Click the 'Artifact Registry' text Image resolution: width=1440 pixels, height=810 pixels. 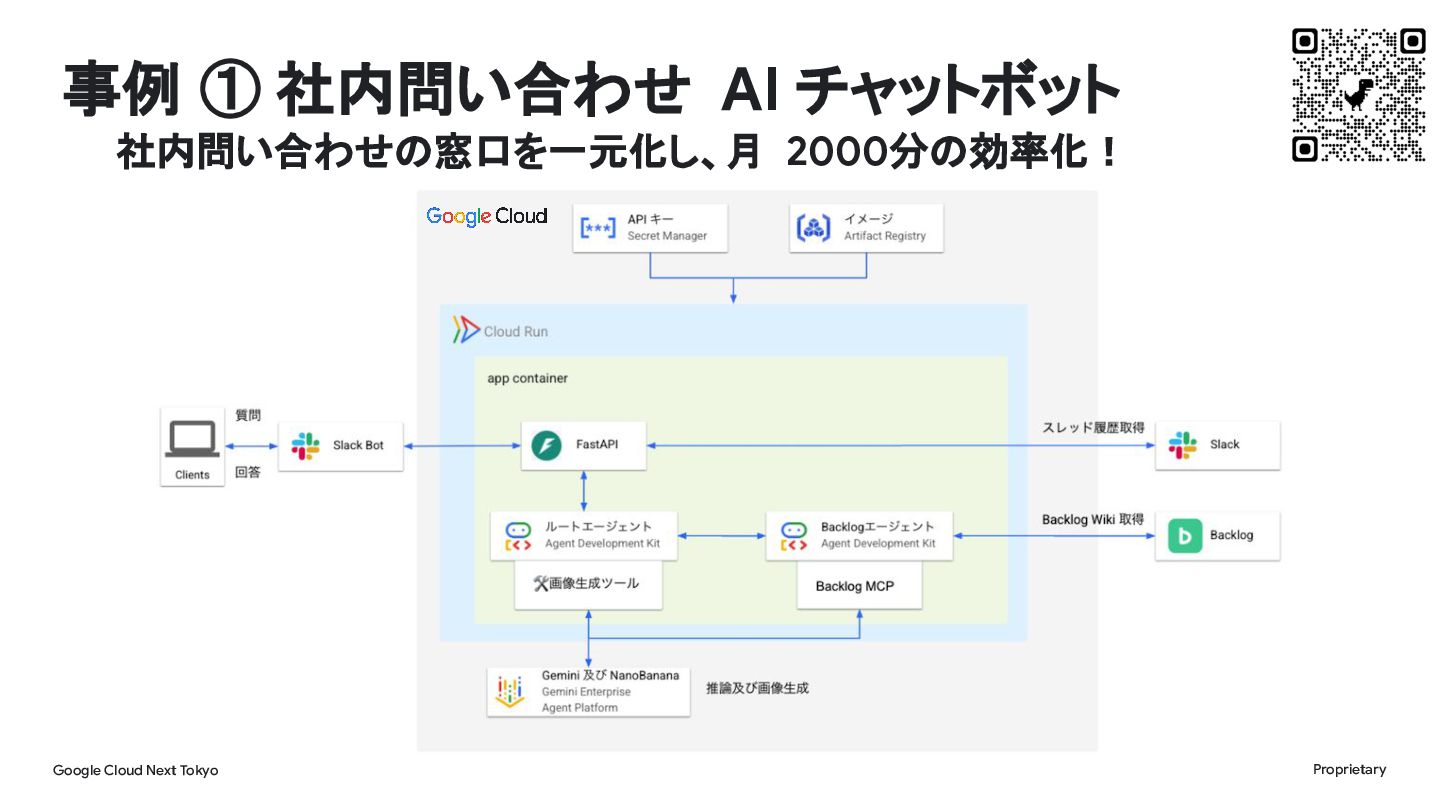(885, 236)
